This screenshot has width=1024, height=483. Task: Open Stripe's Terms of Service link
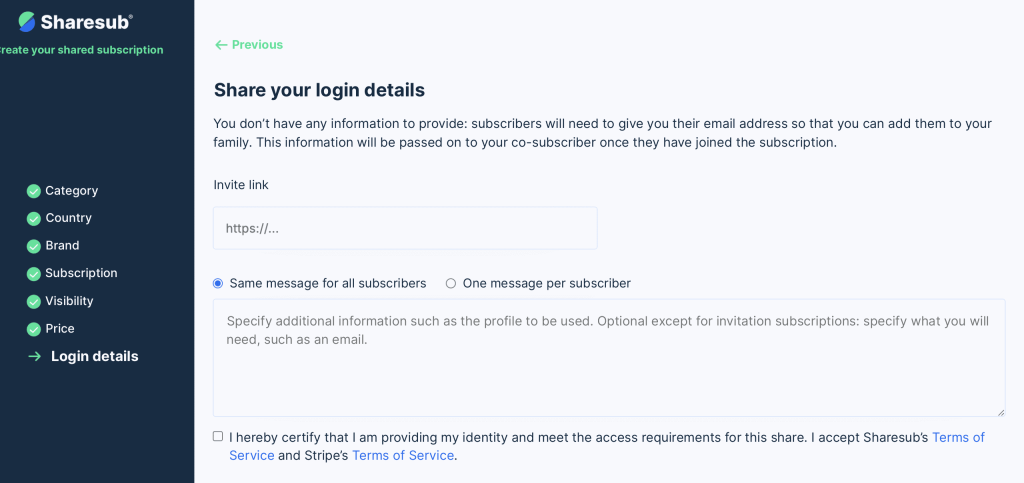pyautogui.click(x=403, y=456)
